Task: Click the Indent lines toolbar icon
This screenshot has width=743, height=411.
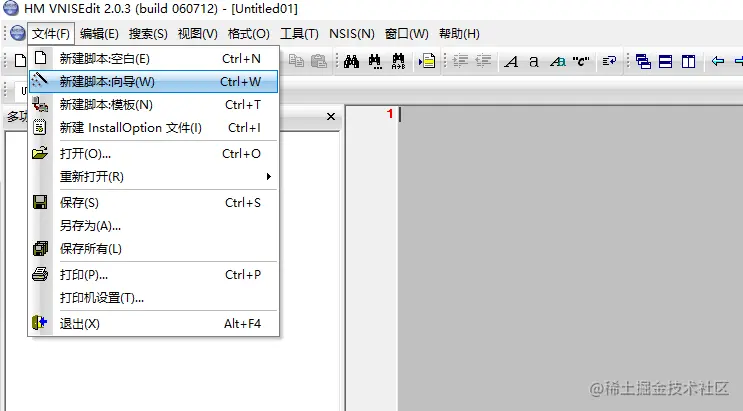Action: coord(460,61)
